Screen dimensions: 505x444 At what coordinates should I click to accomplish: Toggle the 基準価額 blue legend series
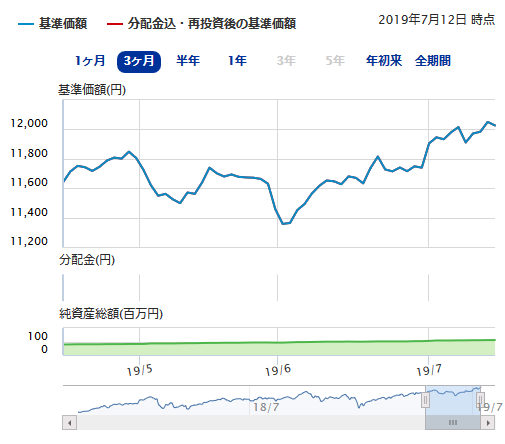coord(53,24)
